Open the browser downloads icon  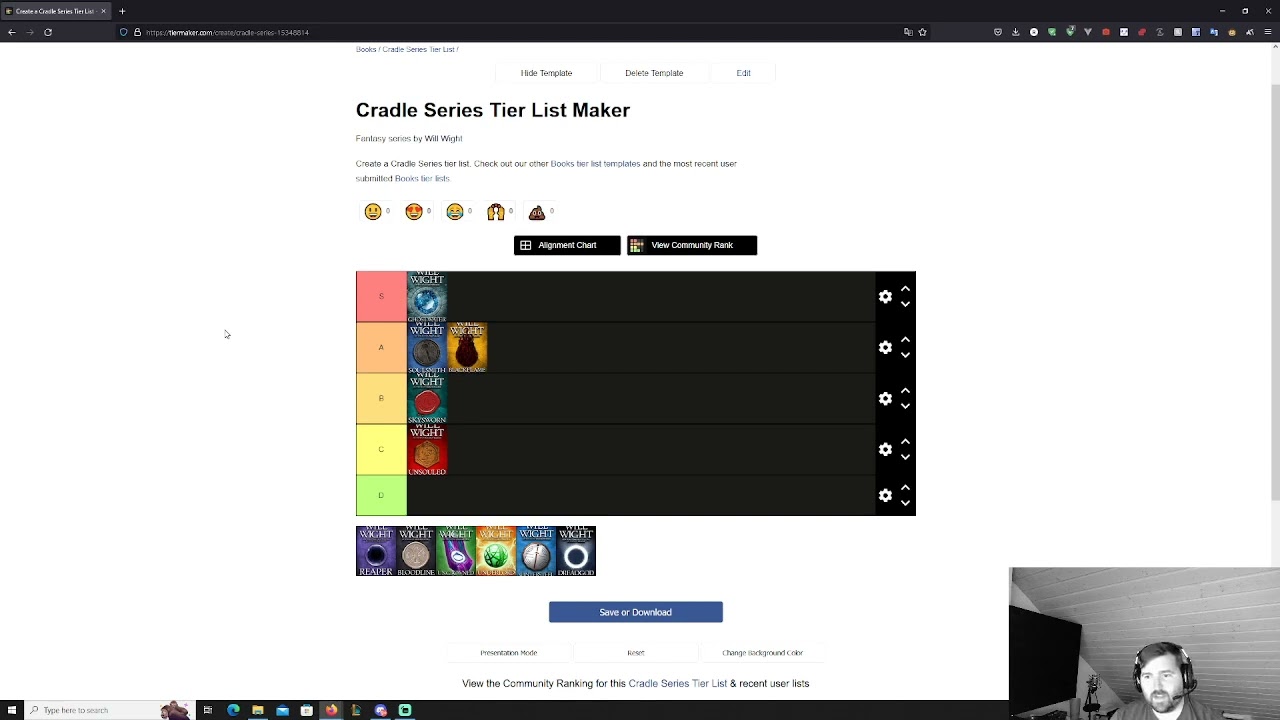[1015, 32]
